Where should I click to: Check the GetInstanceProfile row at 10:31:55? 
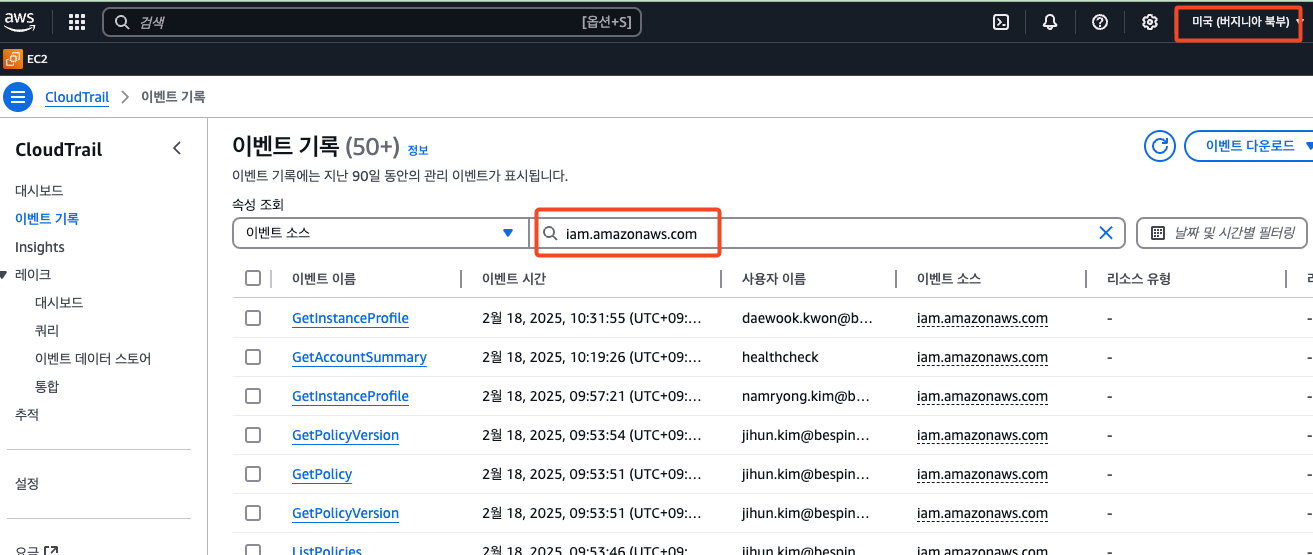pyautogui.click(x=253, y=318)
